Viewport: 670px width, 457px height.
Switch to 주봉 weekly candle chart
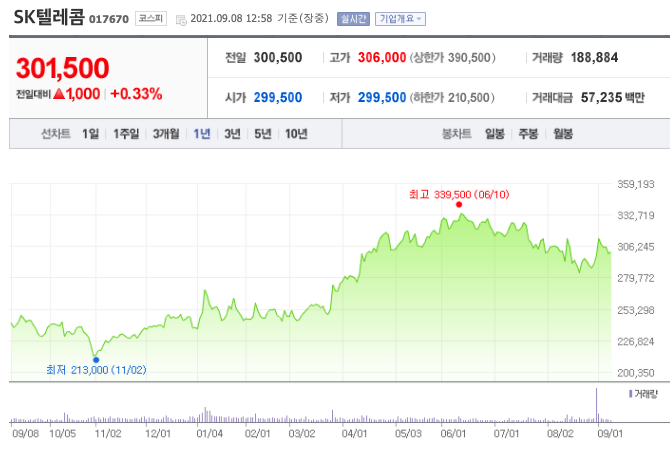pos(528,134)
